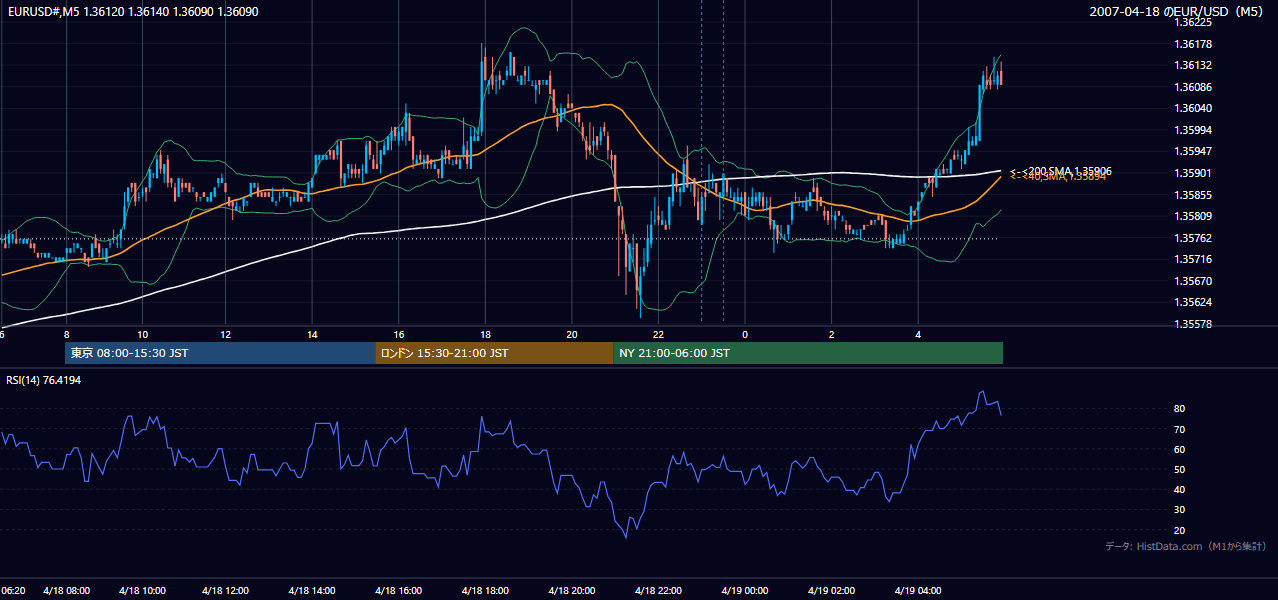Screen dimensions: 1278x600
Task: Click hour label 10 below the price chart
Action: 142,334
